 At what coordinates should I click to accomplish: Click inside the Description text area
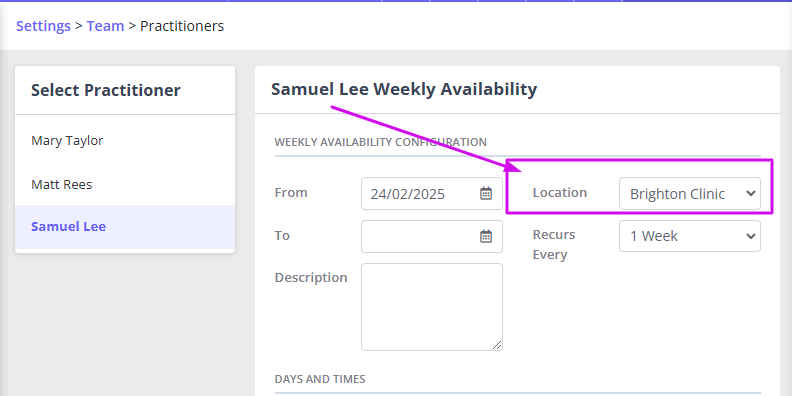[x=432, y=307]
